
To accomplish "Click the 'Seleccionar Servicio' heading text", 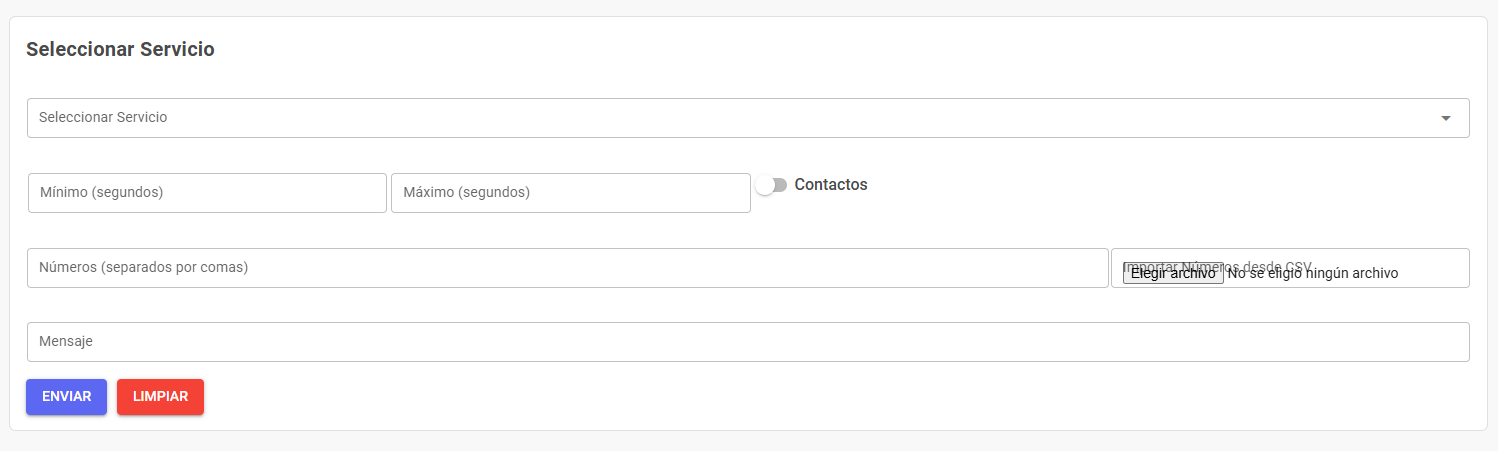I will [120, 49].
